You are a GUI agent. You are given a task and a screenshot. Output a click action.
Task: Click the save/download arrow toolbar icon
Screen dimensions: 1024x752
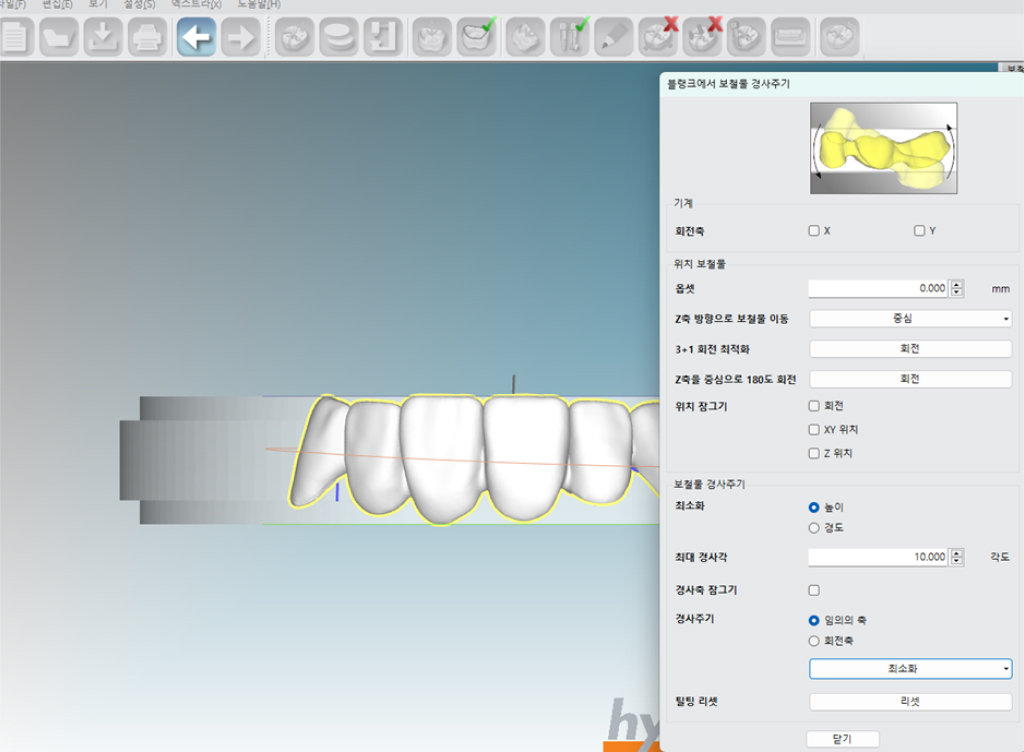[x=103, y=38]
